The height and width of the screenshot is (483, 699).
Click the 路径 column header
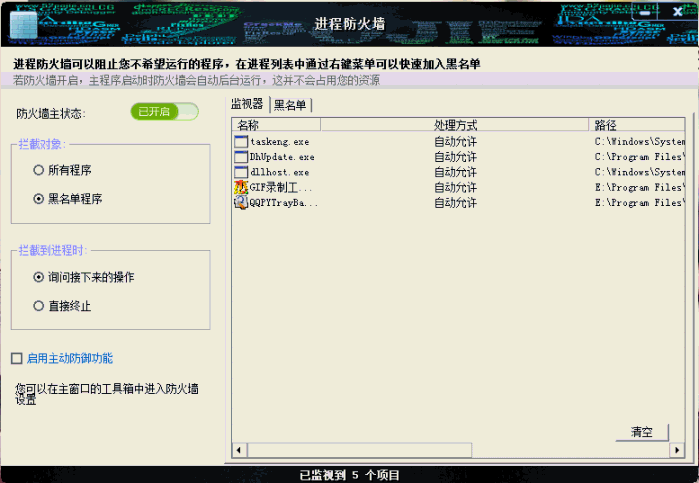[636, 125]
